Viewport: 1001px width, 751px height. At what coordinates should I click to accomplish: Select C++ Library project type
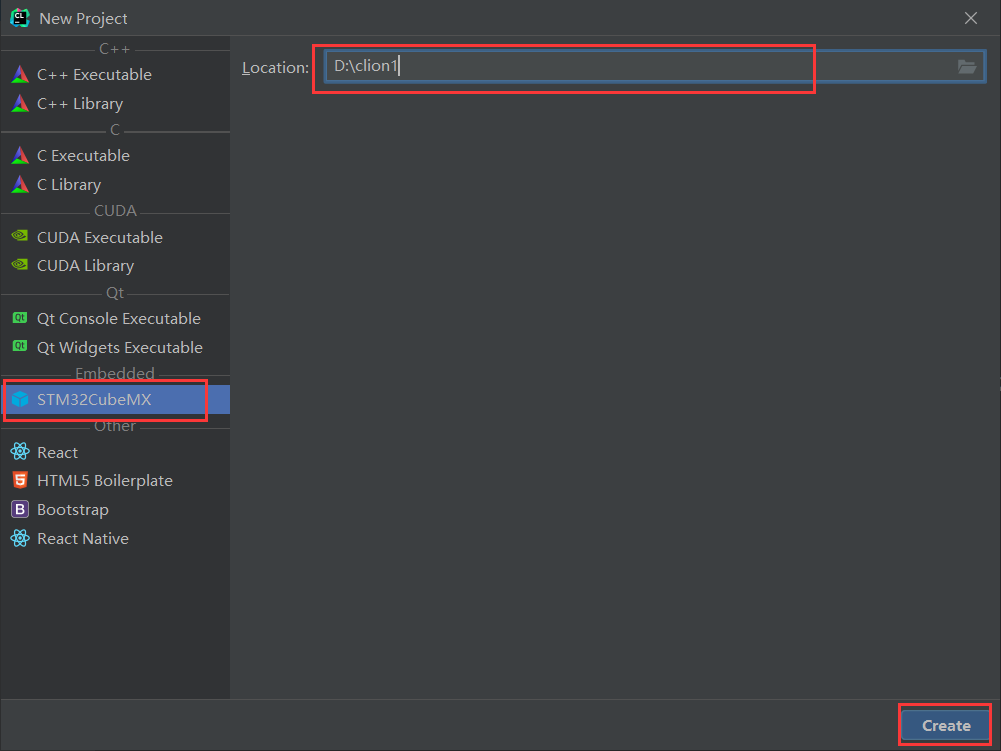coord(116,103)
